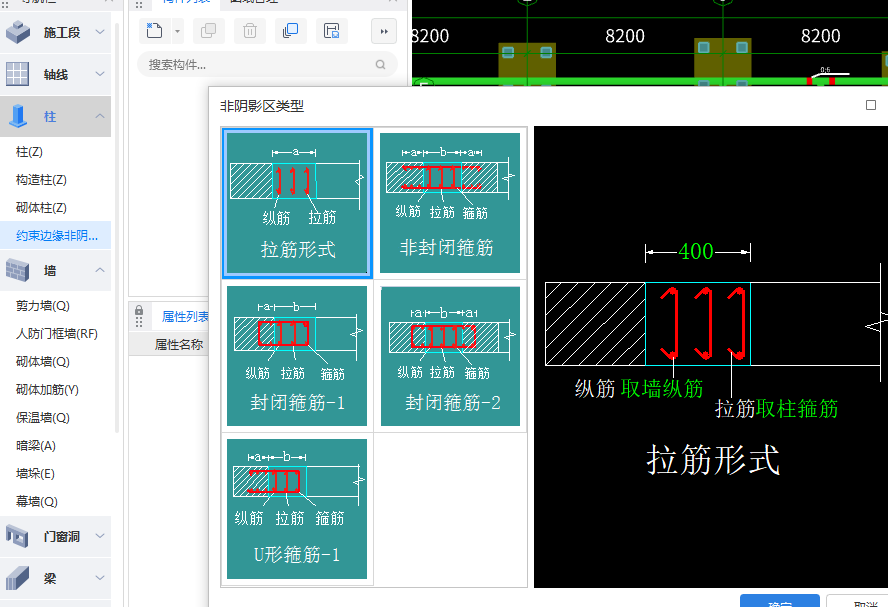This screenshot has height=607, width=888.
Task: Click the left panel drag handle dots
Action: [x=7, y=3]
